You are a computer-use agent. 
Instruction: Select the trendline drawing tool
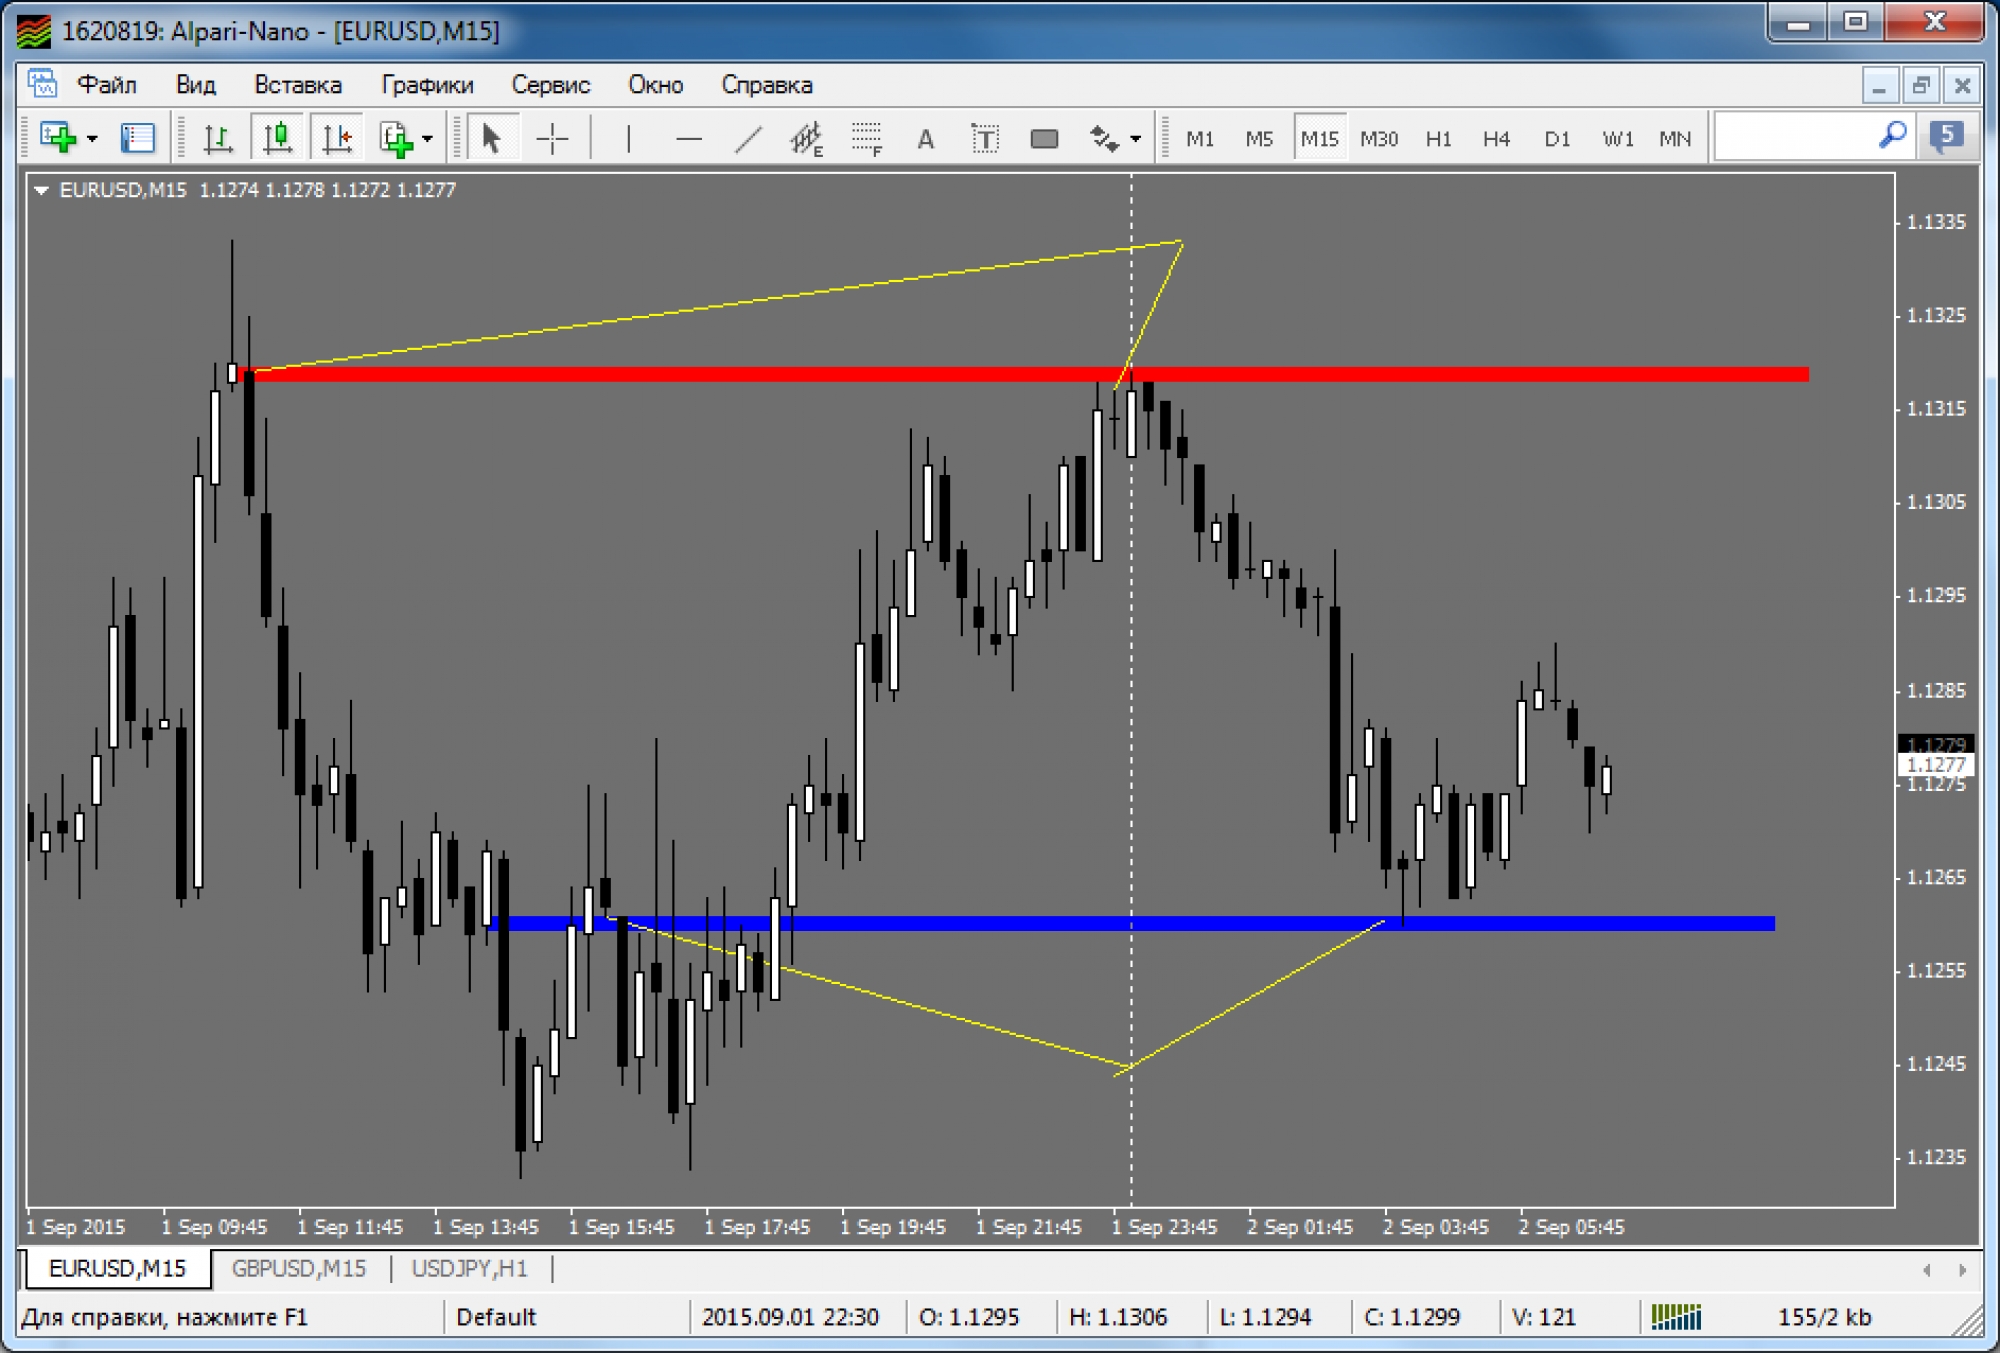748,138
